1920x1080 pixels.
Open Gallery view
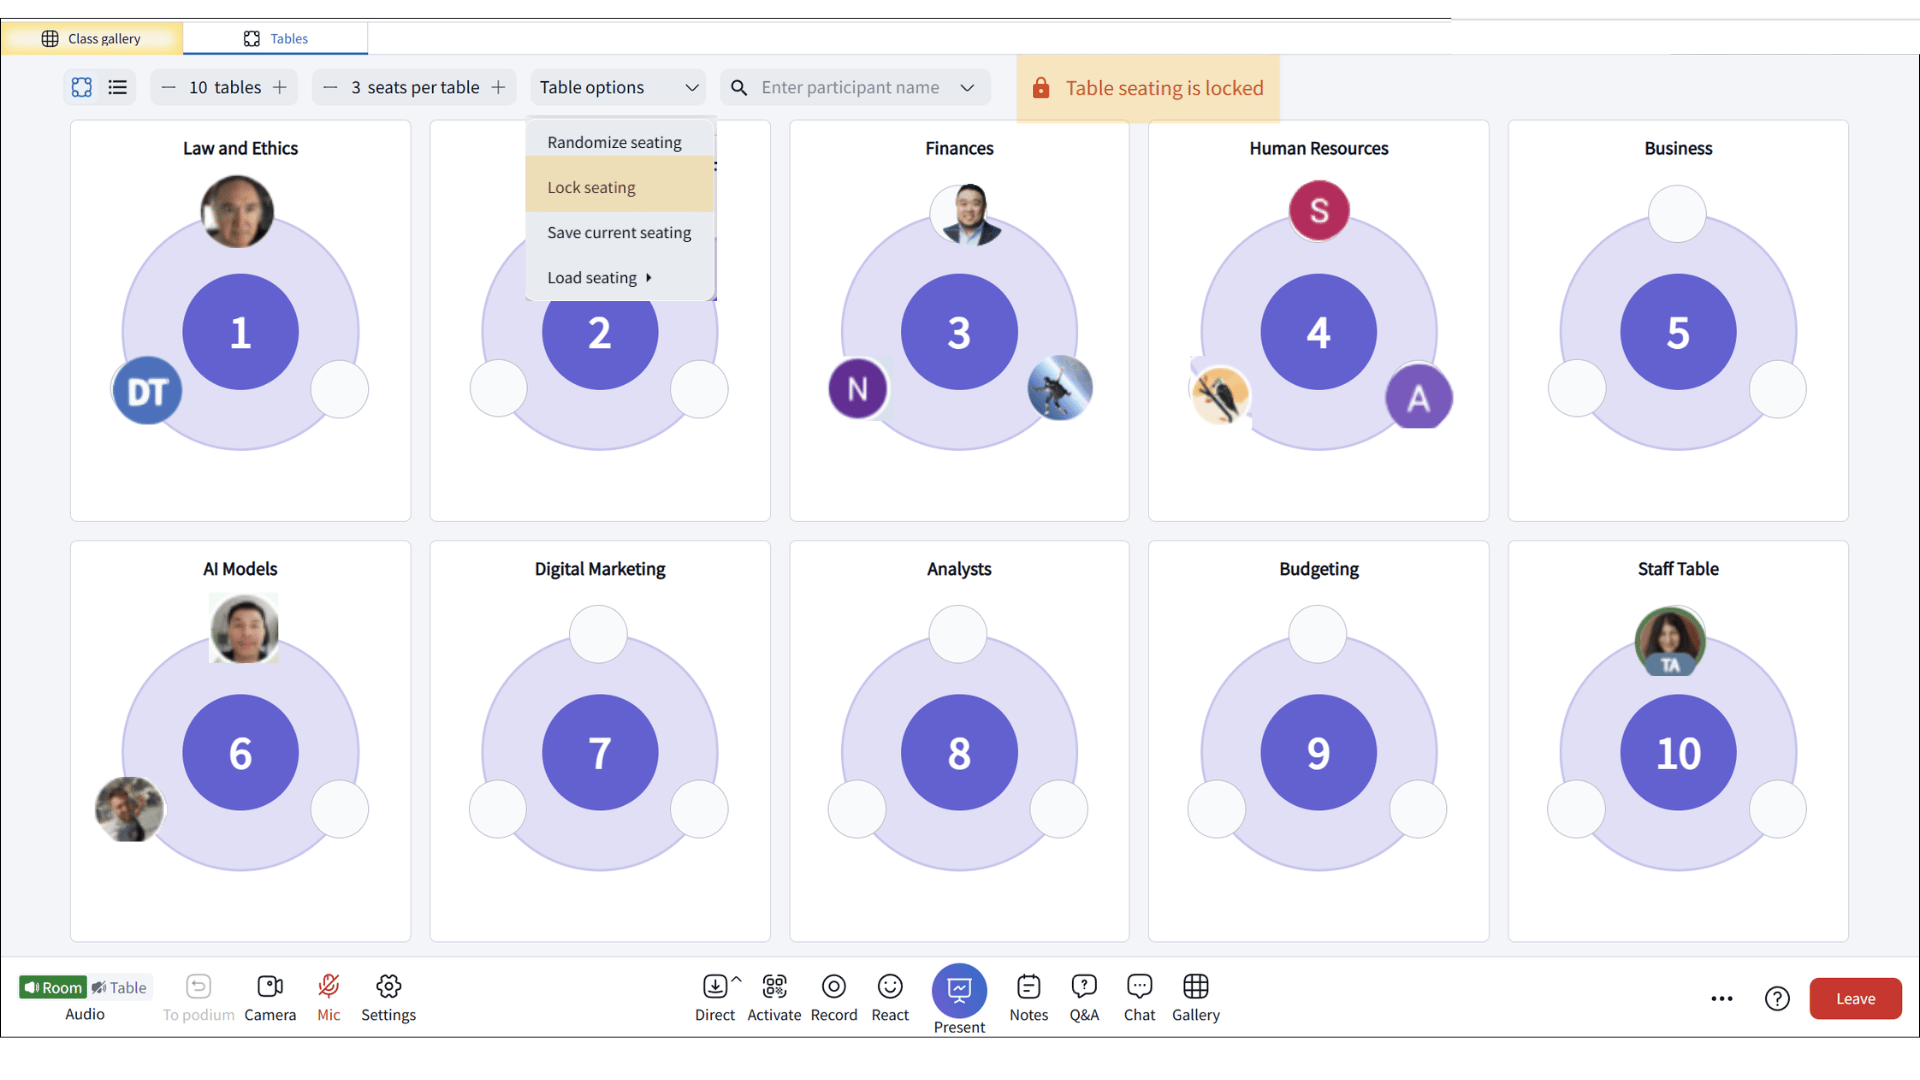tap(1196, 997)
